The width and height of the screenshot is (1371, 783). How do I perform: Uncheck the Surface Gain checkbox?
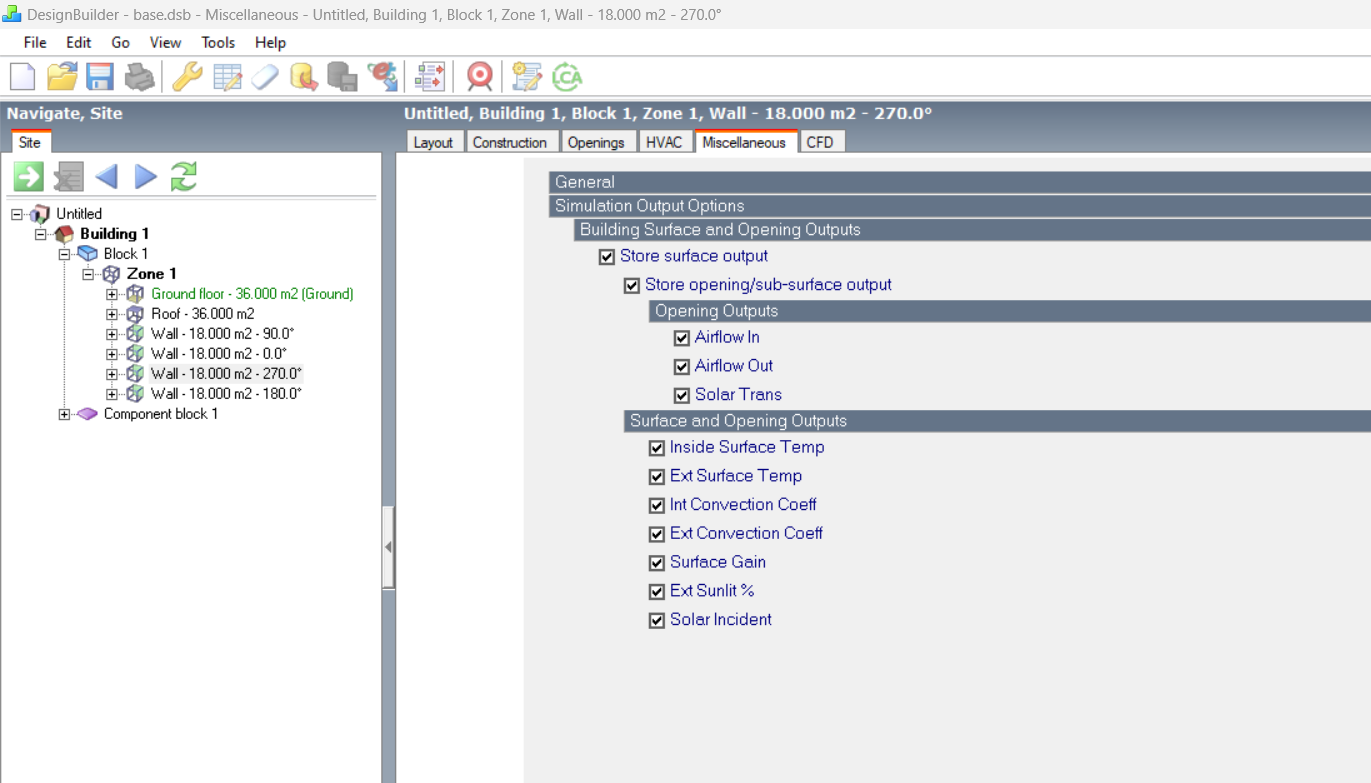click(x=657, y=563)
